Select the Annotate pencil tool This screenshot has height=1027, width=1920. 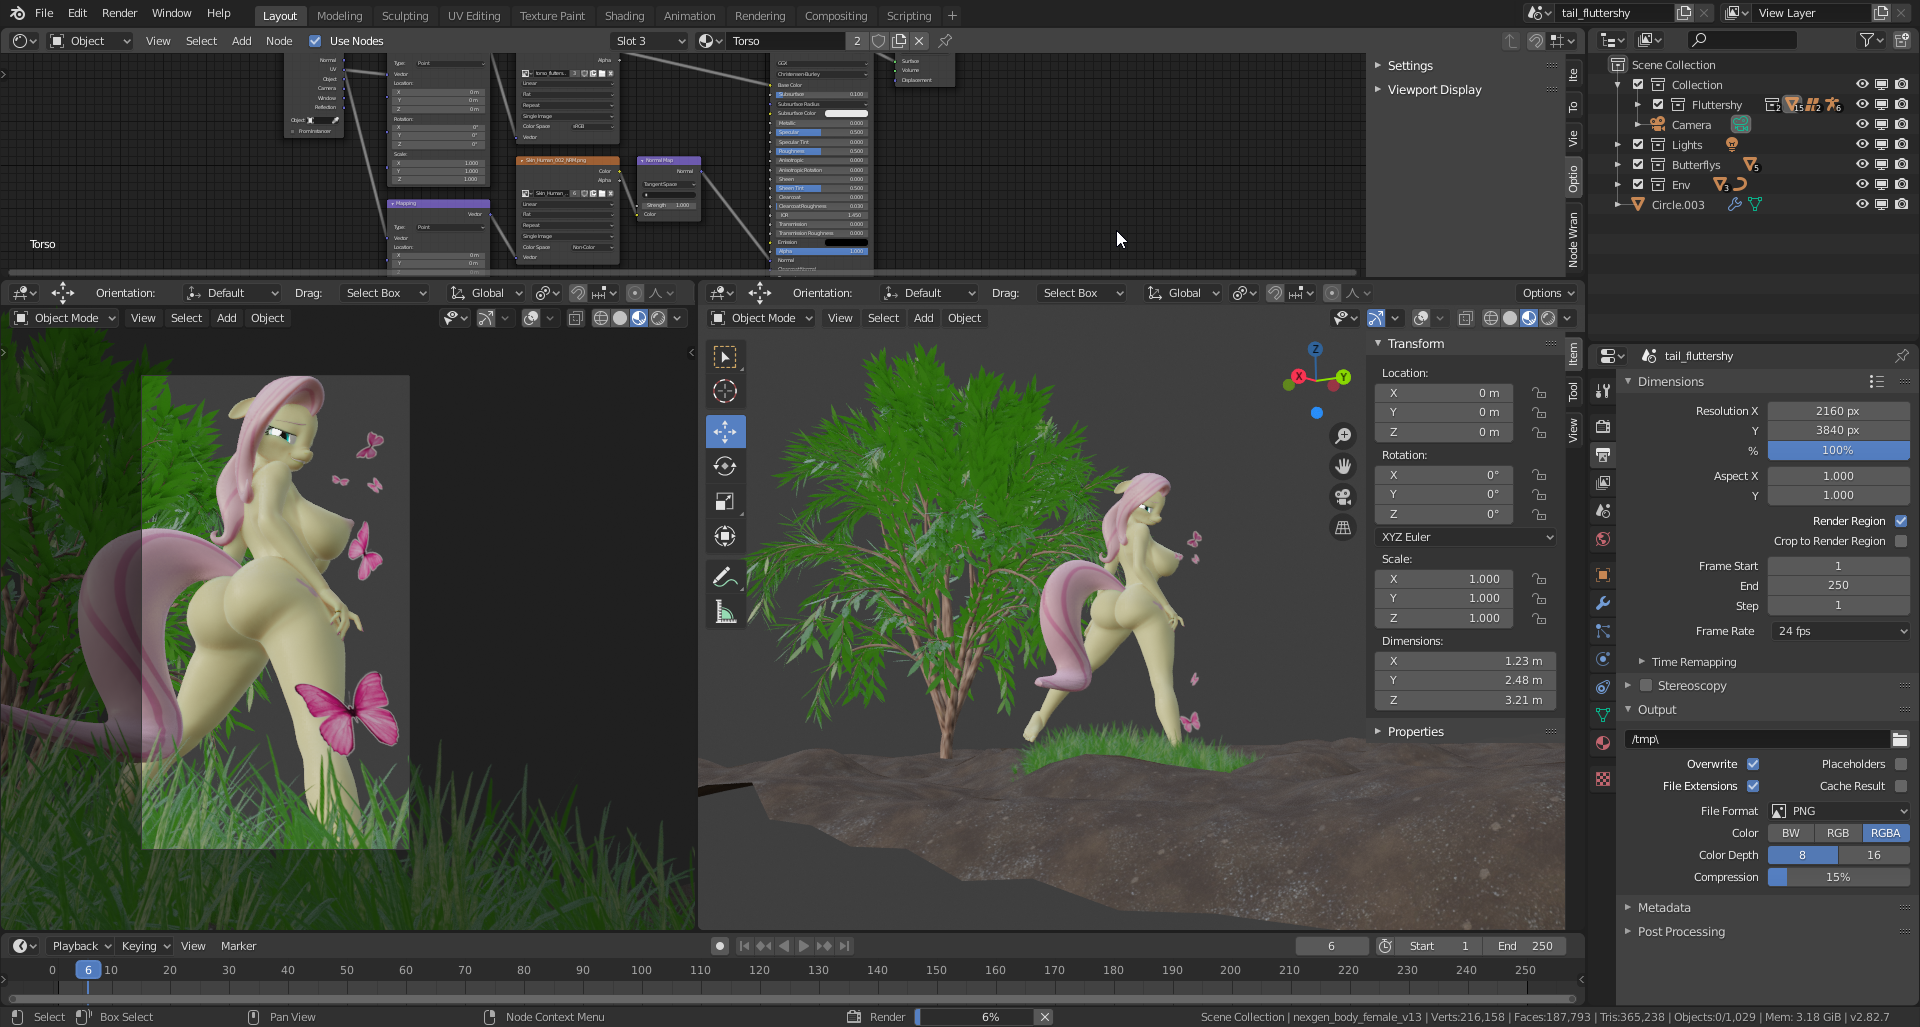725,577
